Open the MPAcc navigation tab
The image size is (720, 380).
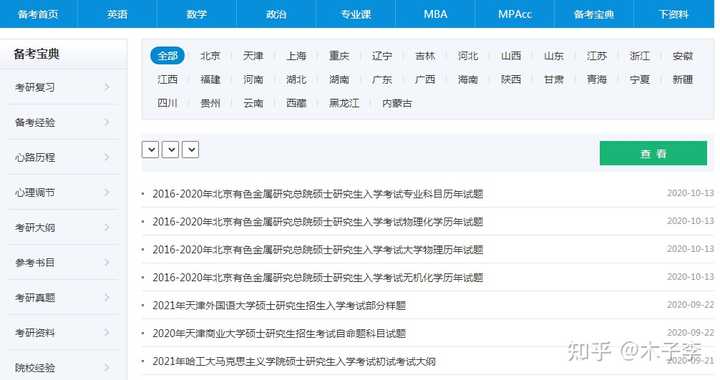pos(515,14)
